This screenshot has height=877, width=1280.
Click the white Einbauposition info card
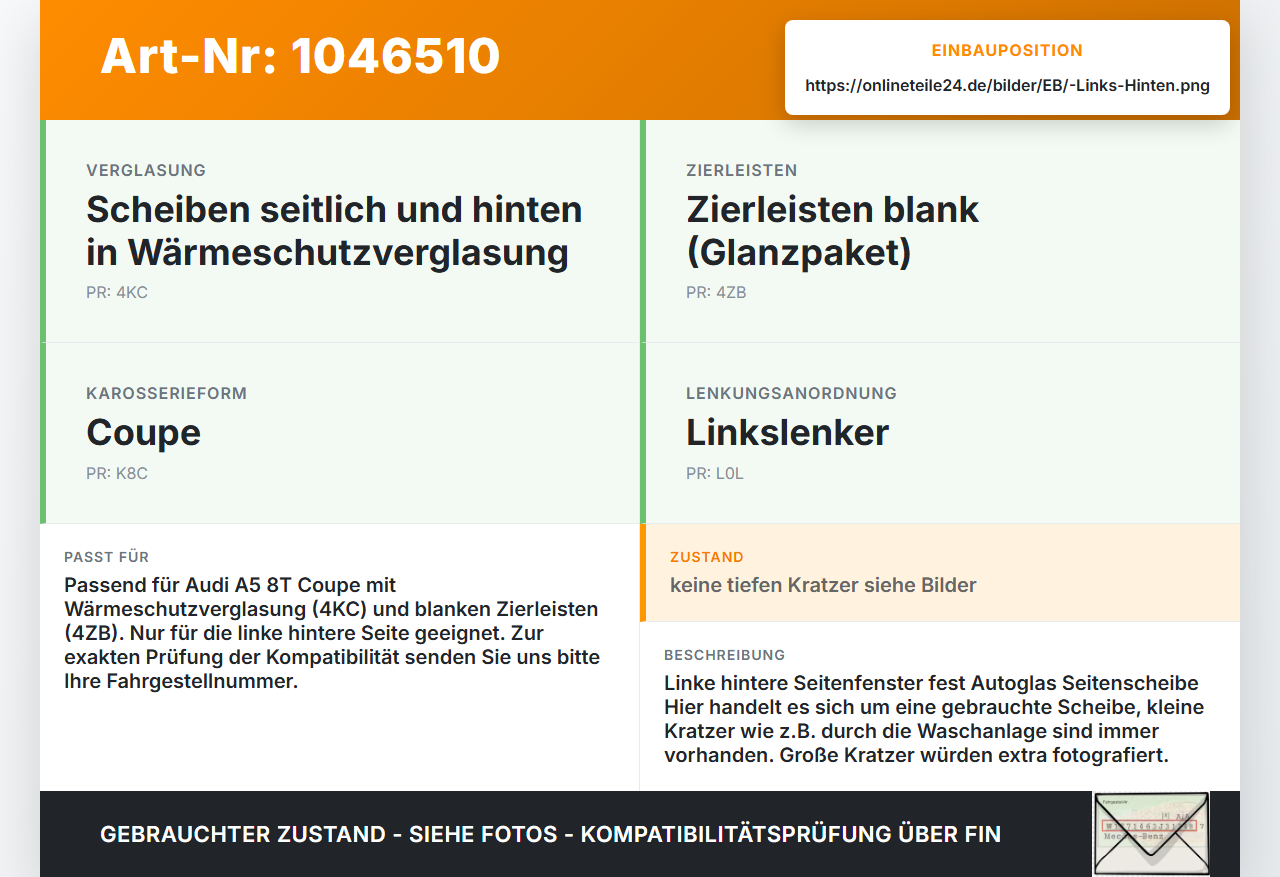tap(1007, 67)
